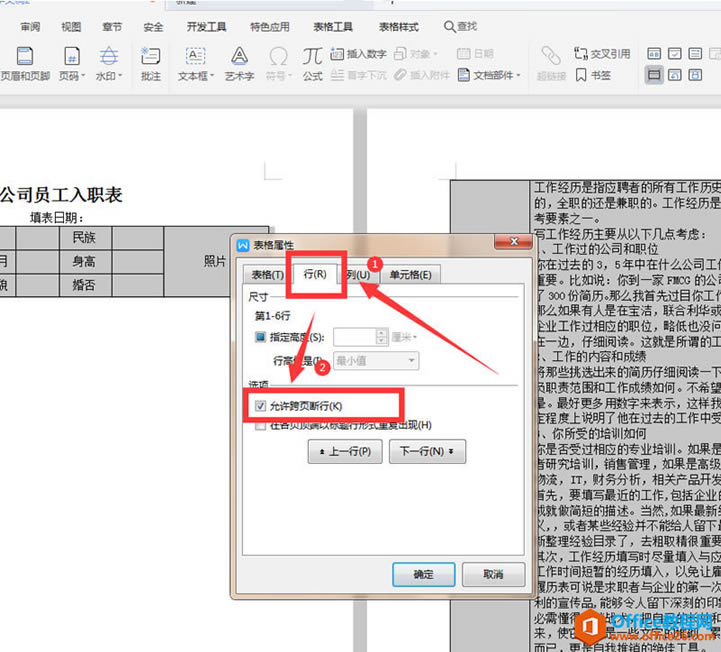Click 第1-6行 label in dialog
The image size is (721, 652).
coord(273,316)
